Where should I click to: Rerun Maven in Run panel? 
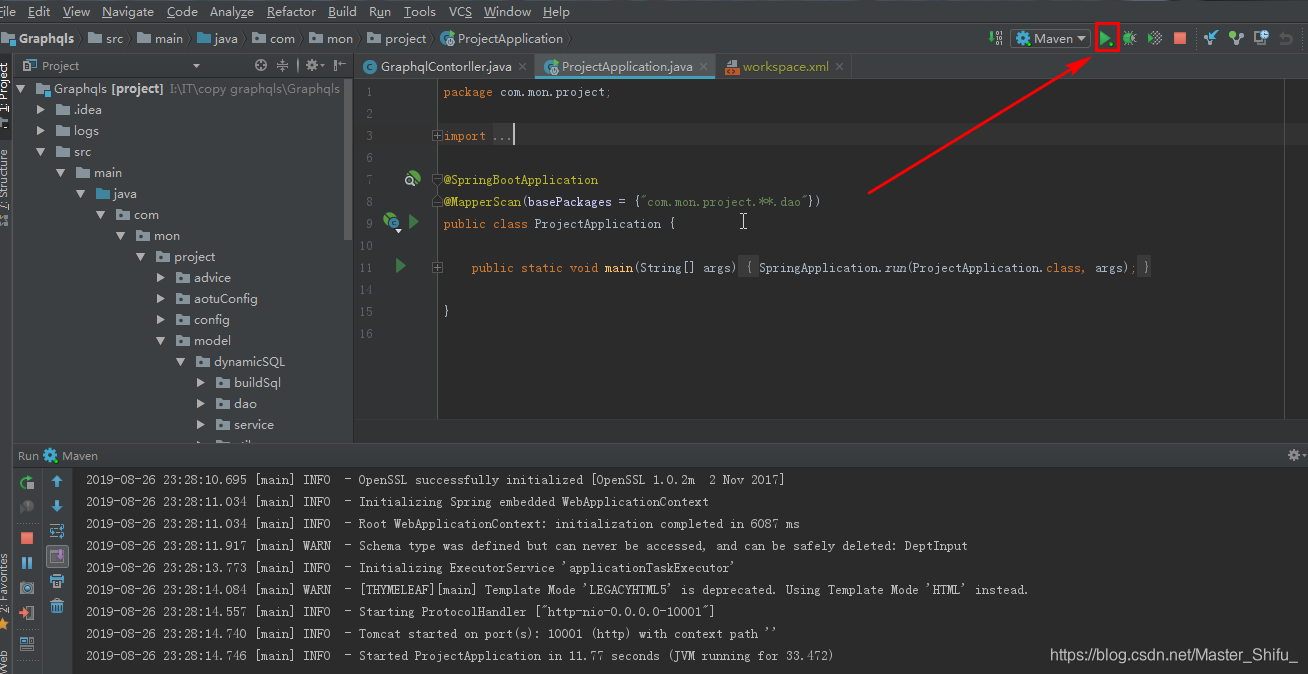point(27,482)
